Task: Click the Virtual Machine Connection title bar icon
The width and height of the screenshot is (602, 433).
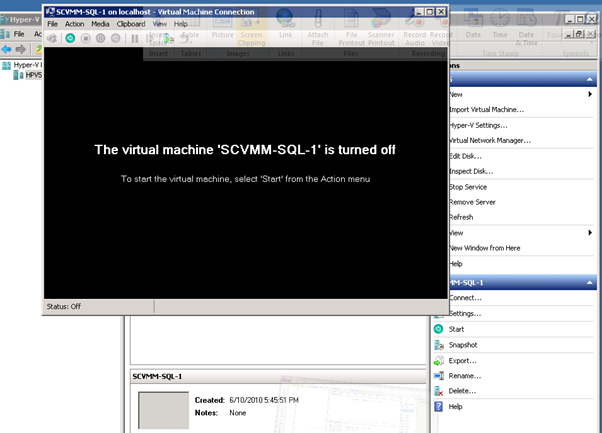Action: pos(50,12)
